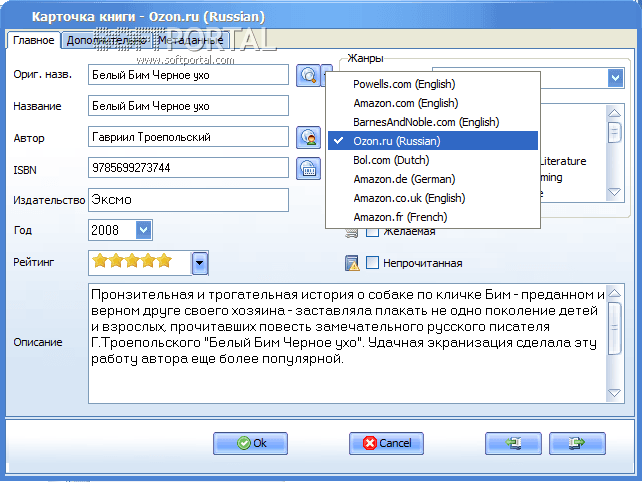Click the ISBN lookup icon beside ISBN field

coord(308,169)
